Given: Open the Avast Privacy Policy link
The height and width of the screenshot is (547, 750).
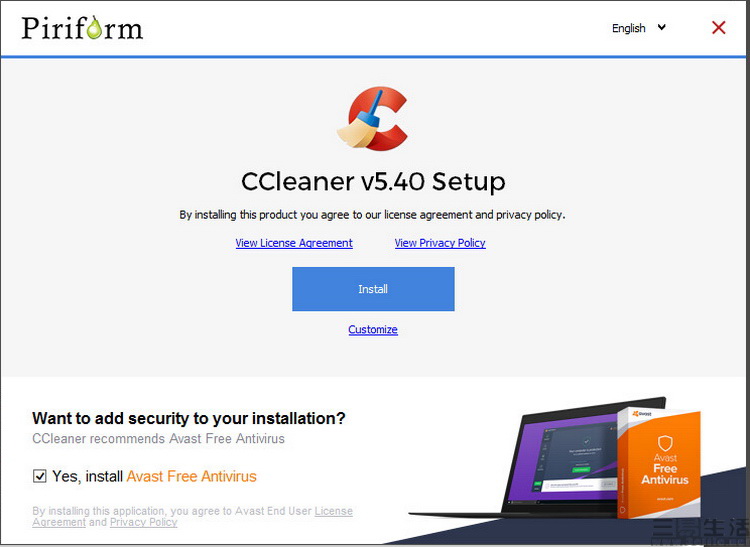Looking at the screenshot, I should (x=143, y=522).
